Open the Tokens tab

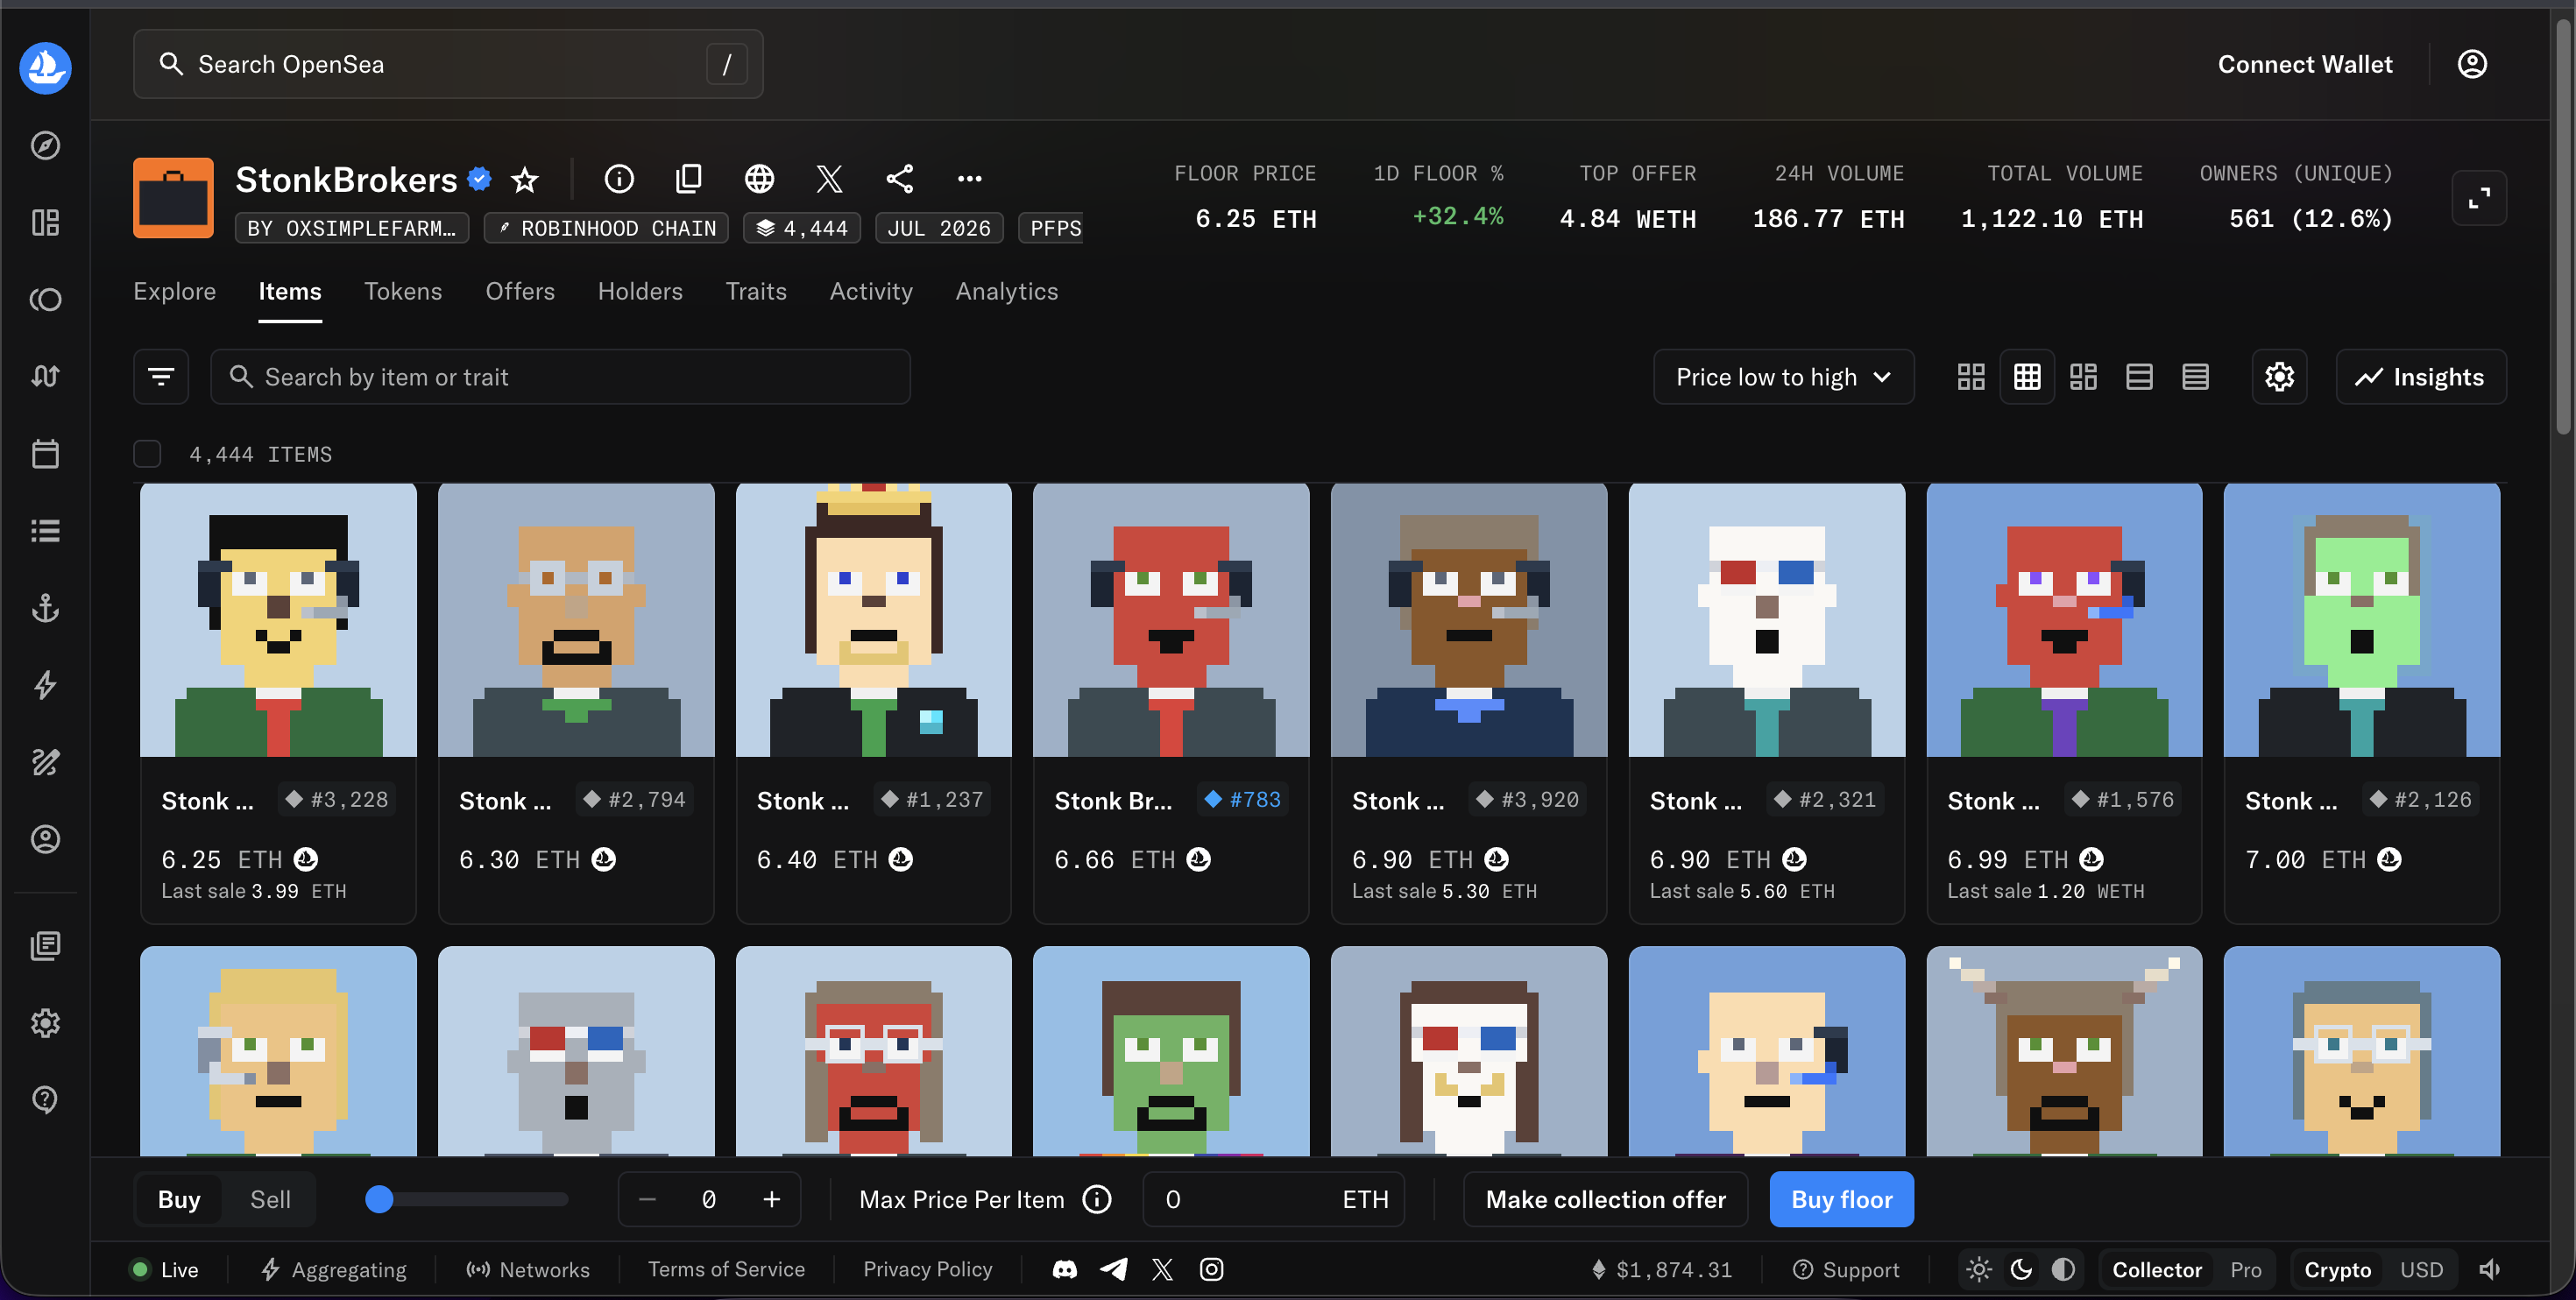pyautogui.click(x=403, y=291)
